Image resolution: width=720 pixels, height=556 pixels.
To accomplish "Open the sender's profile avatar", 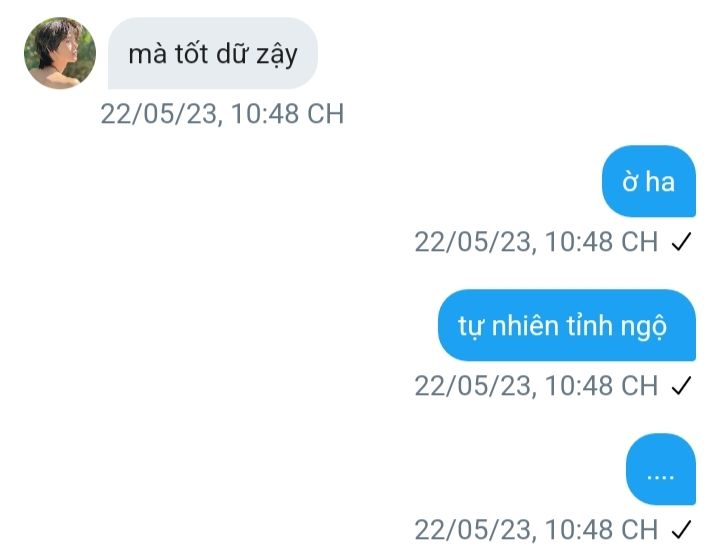I will (x=60, y=53).
